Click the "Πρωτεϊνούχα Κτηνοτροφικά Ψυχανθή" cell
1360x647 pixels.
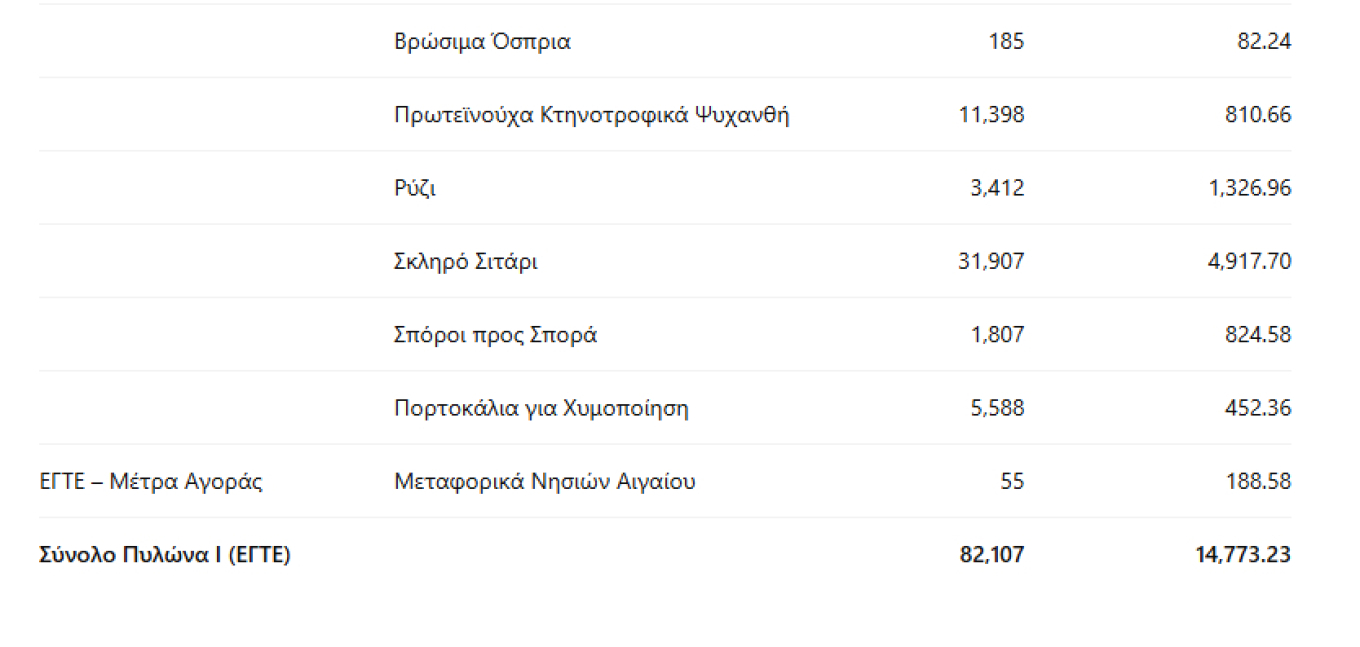(x=592, y=115)
